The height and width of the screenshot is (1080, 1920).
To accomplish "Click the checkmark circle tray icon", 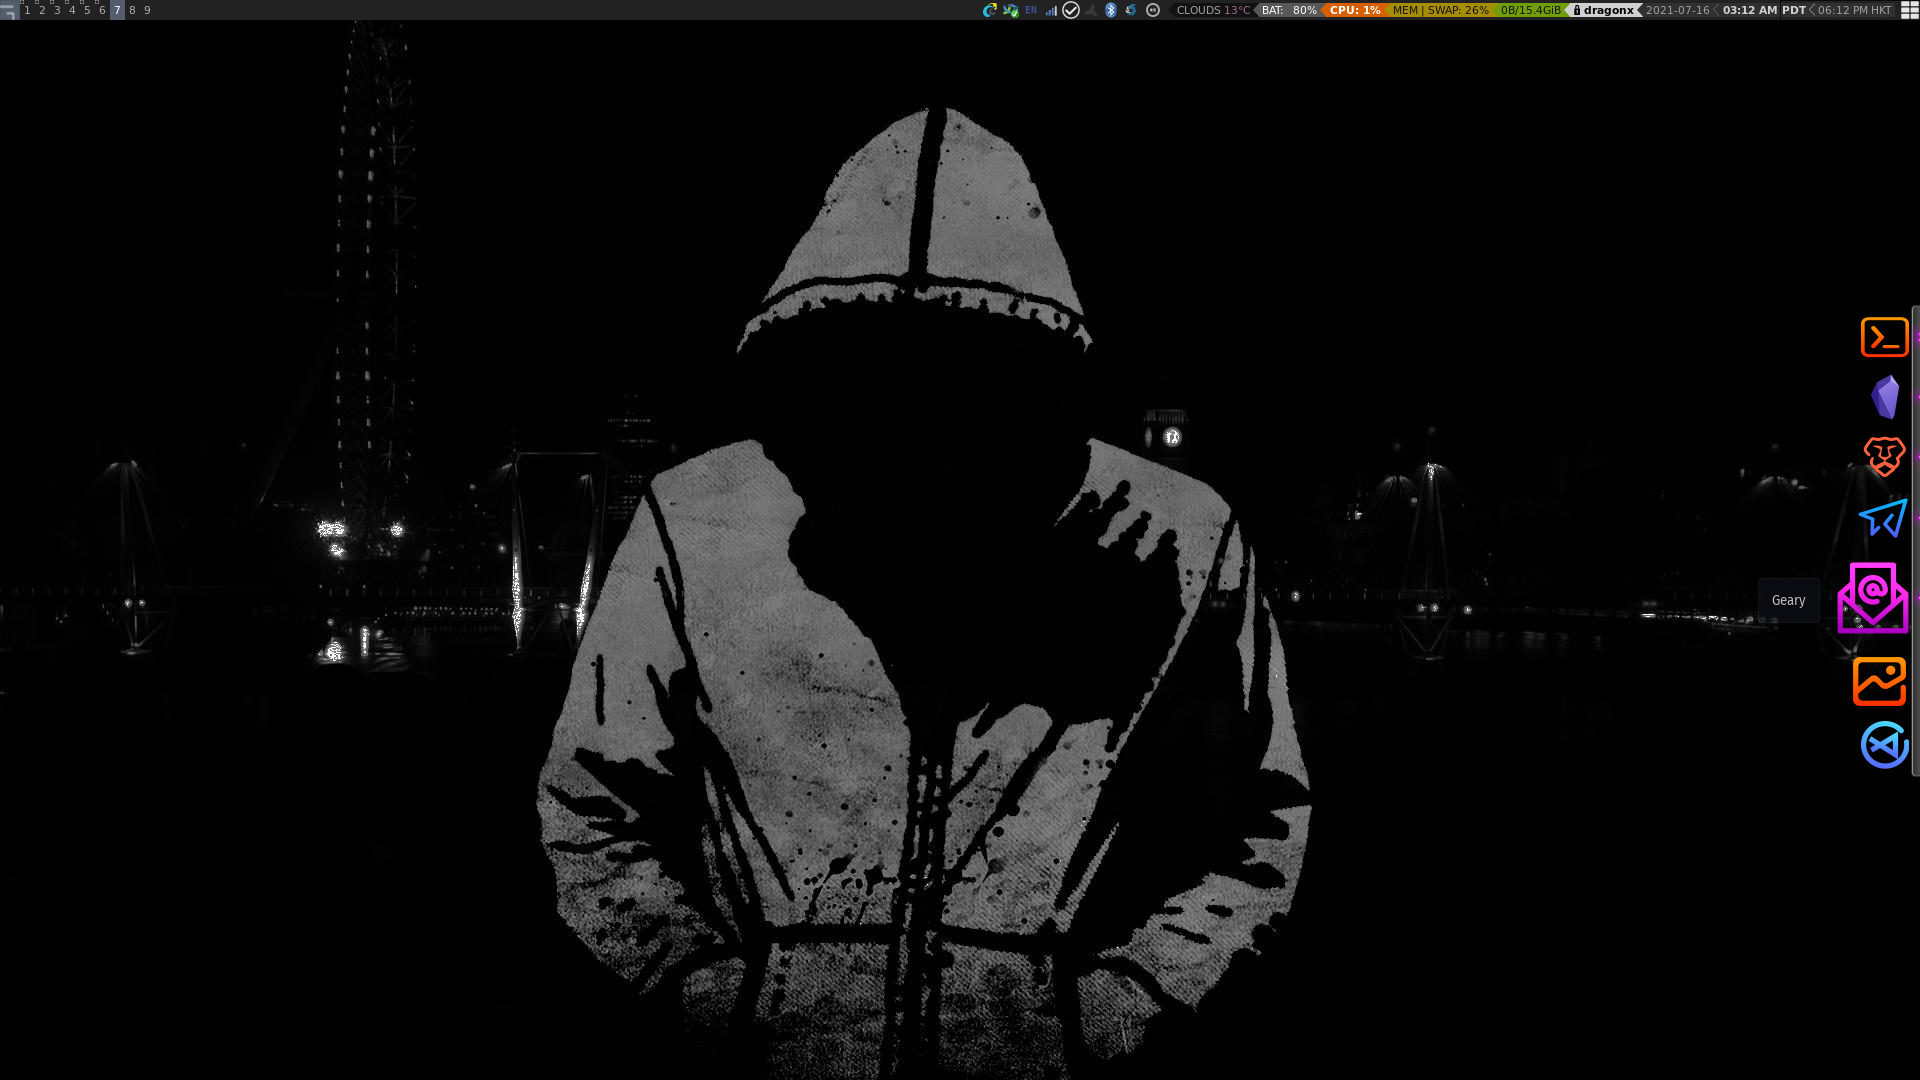I will (1071, 10).
